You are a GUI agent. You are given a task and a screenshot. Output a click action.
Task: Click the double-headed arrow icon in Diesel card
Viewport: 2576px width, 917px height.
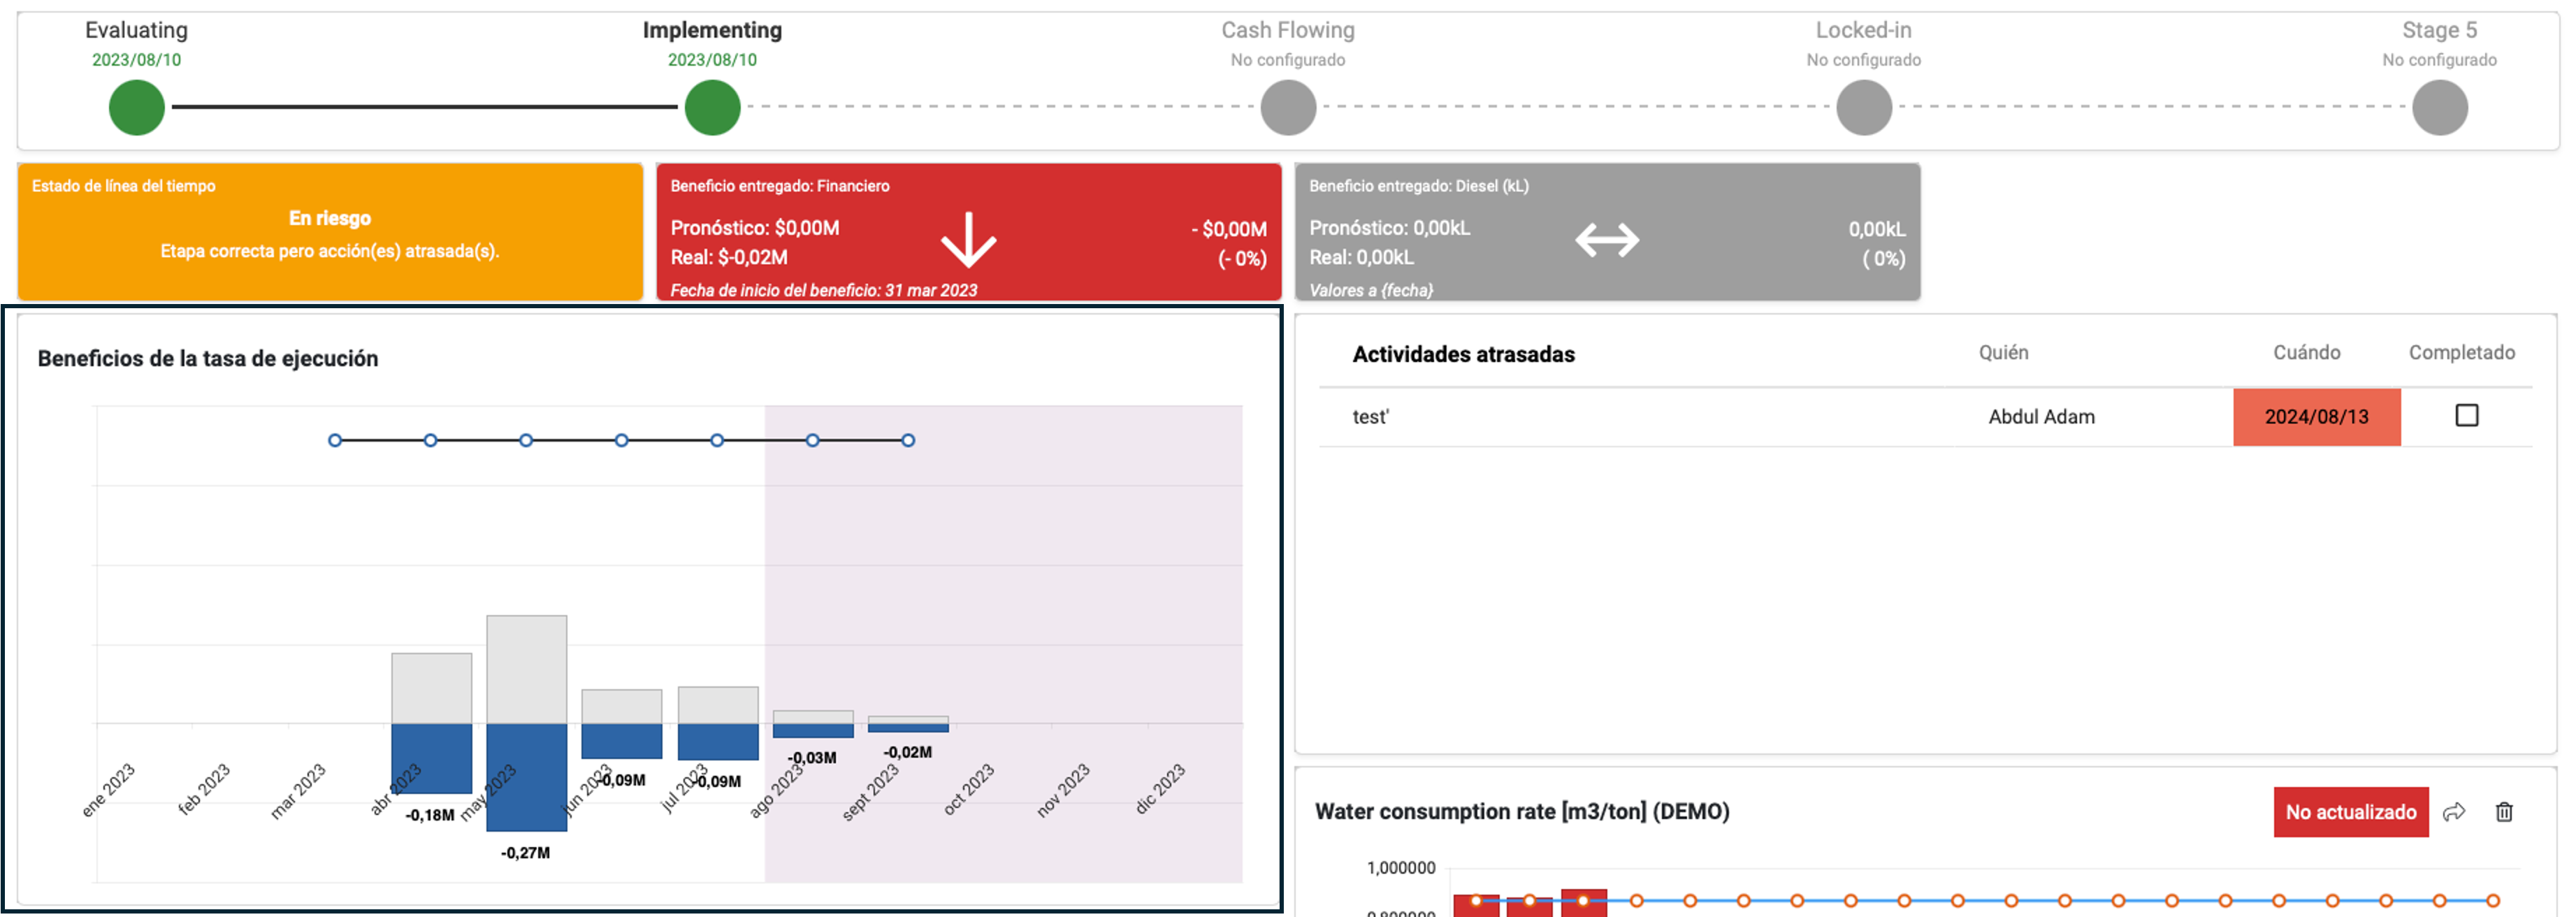[1606, 240]
